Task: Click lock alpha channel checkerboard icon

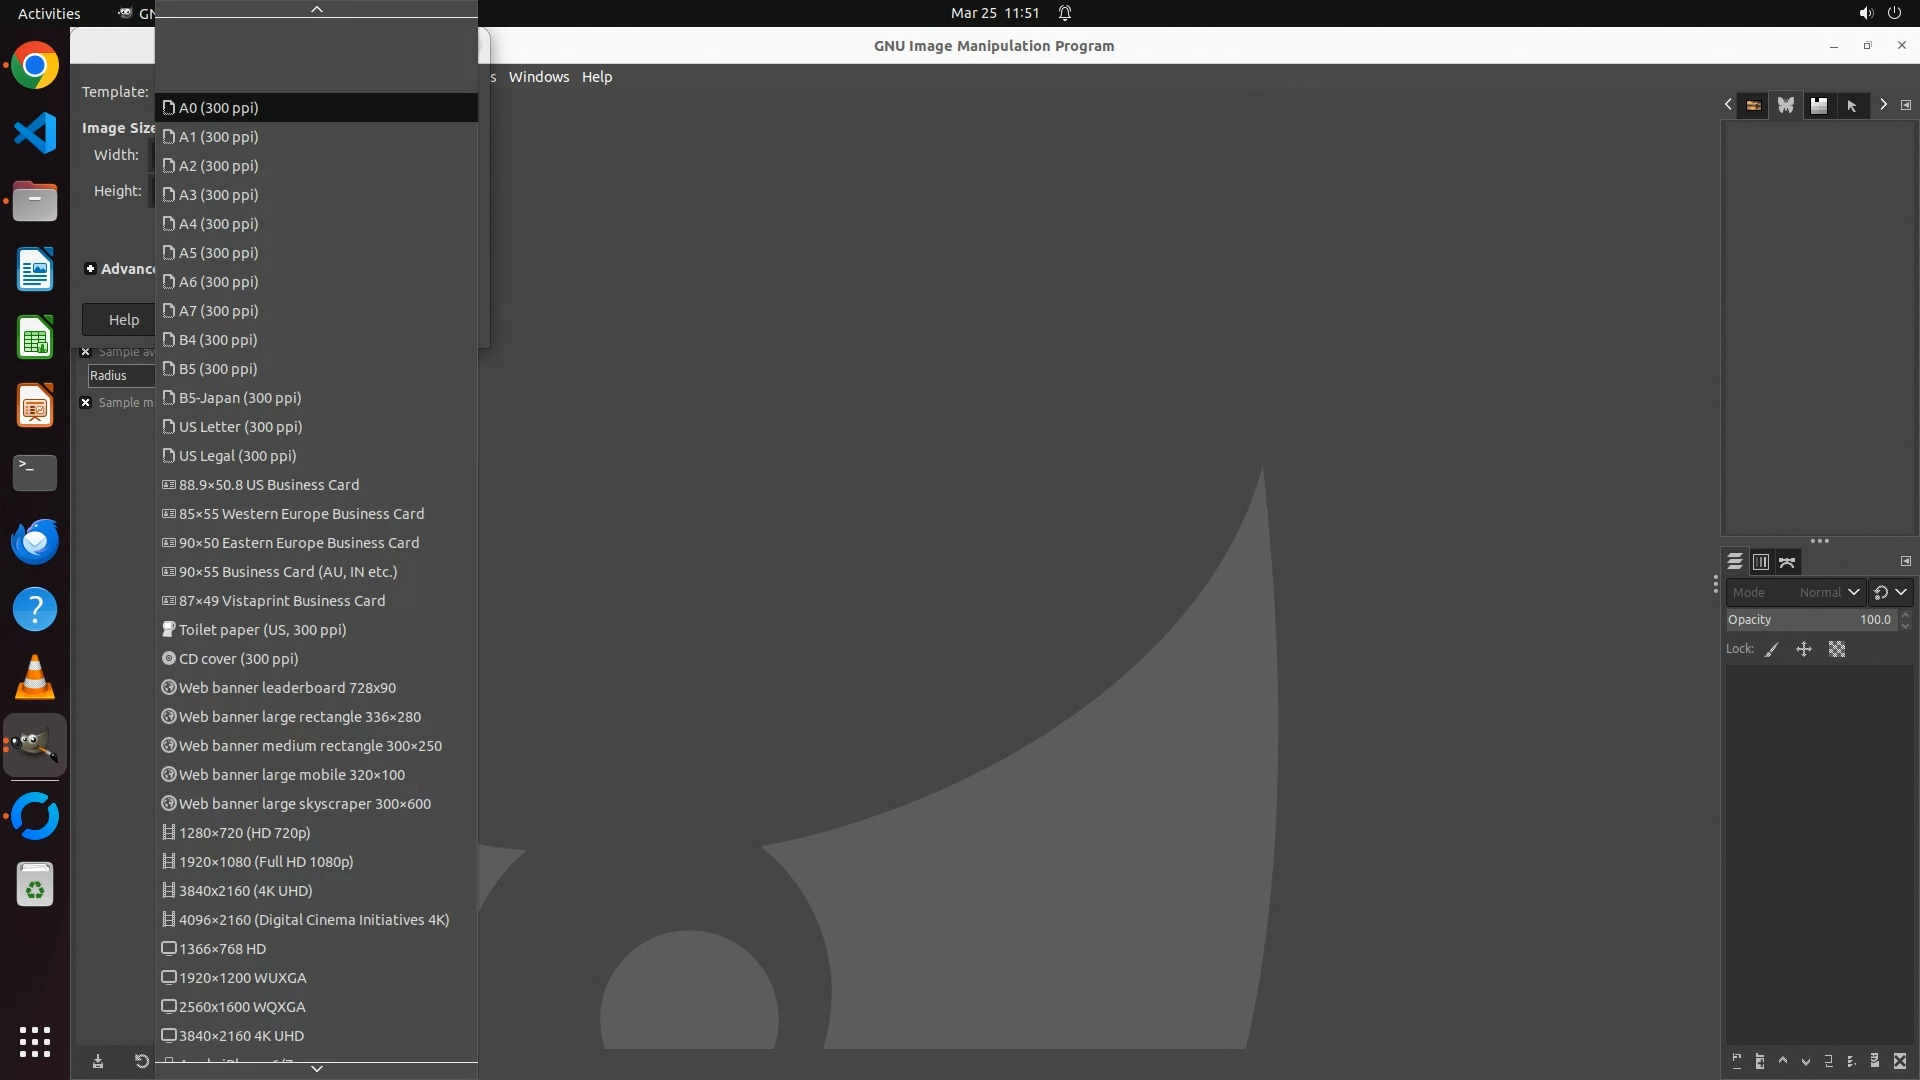Action: 1837,650
